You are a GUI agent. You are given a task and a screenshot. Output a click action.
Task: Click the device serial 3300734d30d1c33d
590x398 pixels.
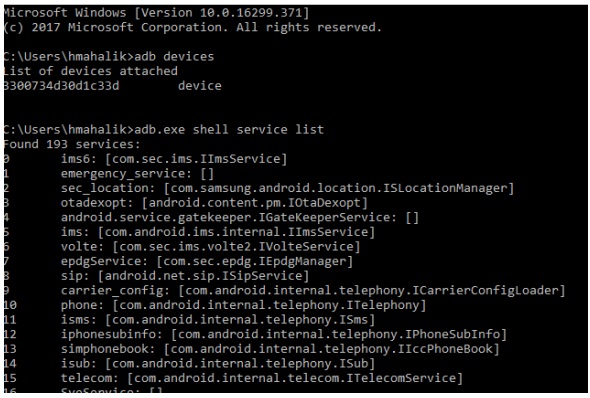(x=61, y=86)
